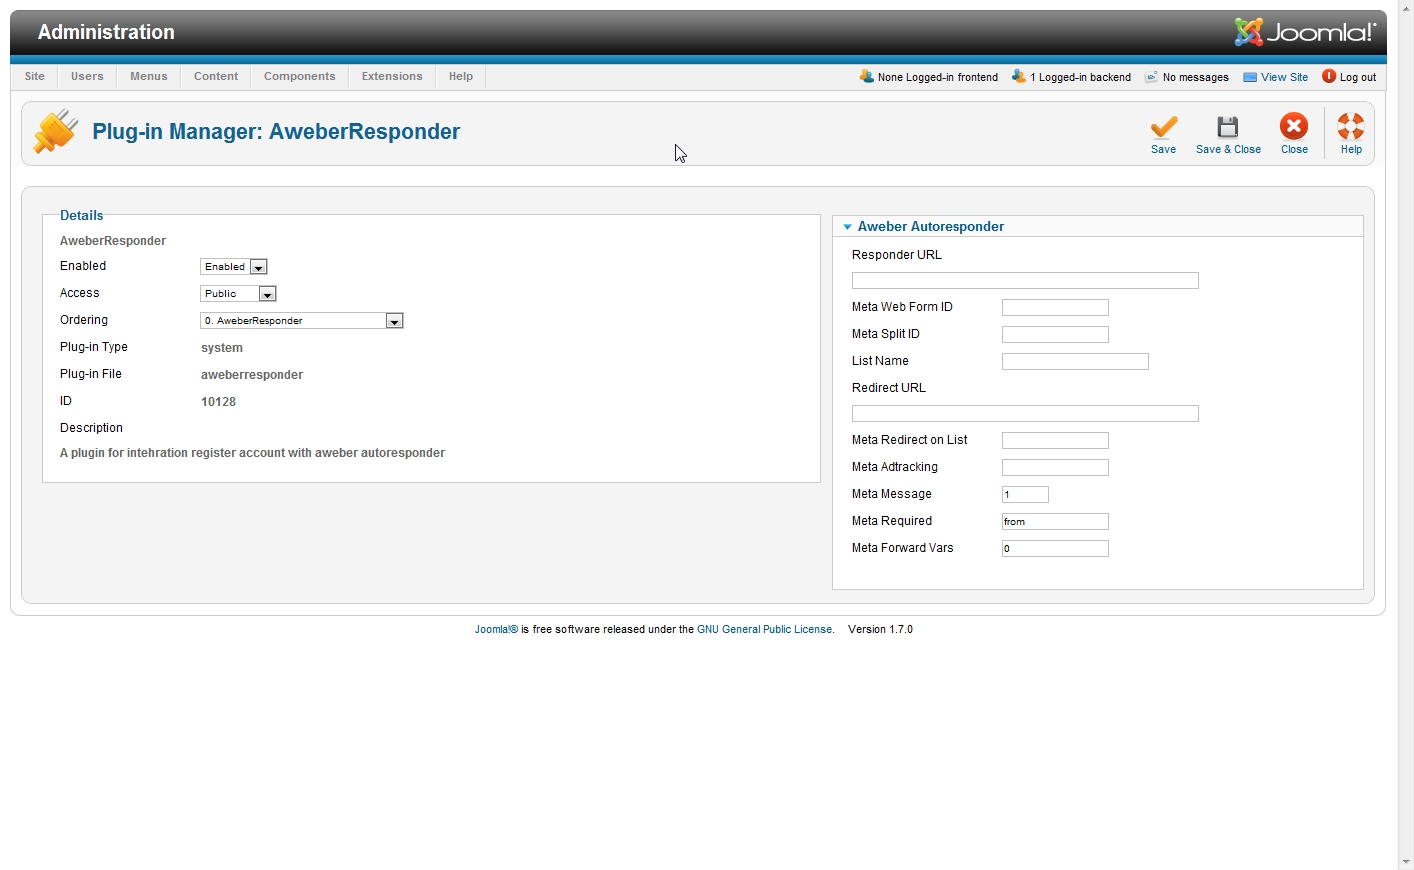Open the Help lifebuoy icon
1414x870 pixels.
tap(1351, 126)
